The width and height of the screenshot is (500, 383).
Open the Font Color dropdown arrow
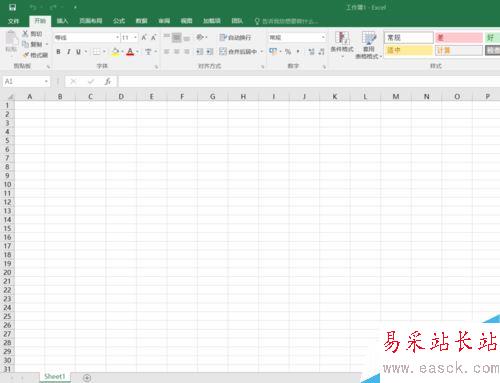point(137,52)
